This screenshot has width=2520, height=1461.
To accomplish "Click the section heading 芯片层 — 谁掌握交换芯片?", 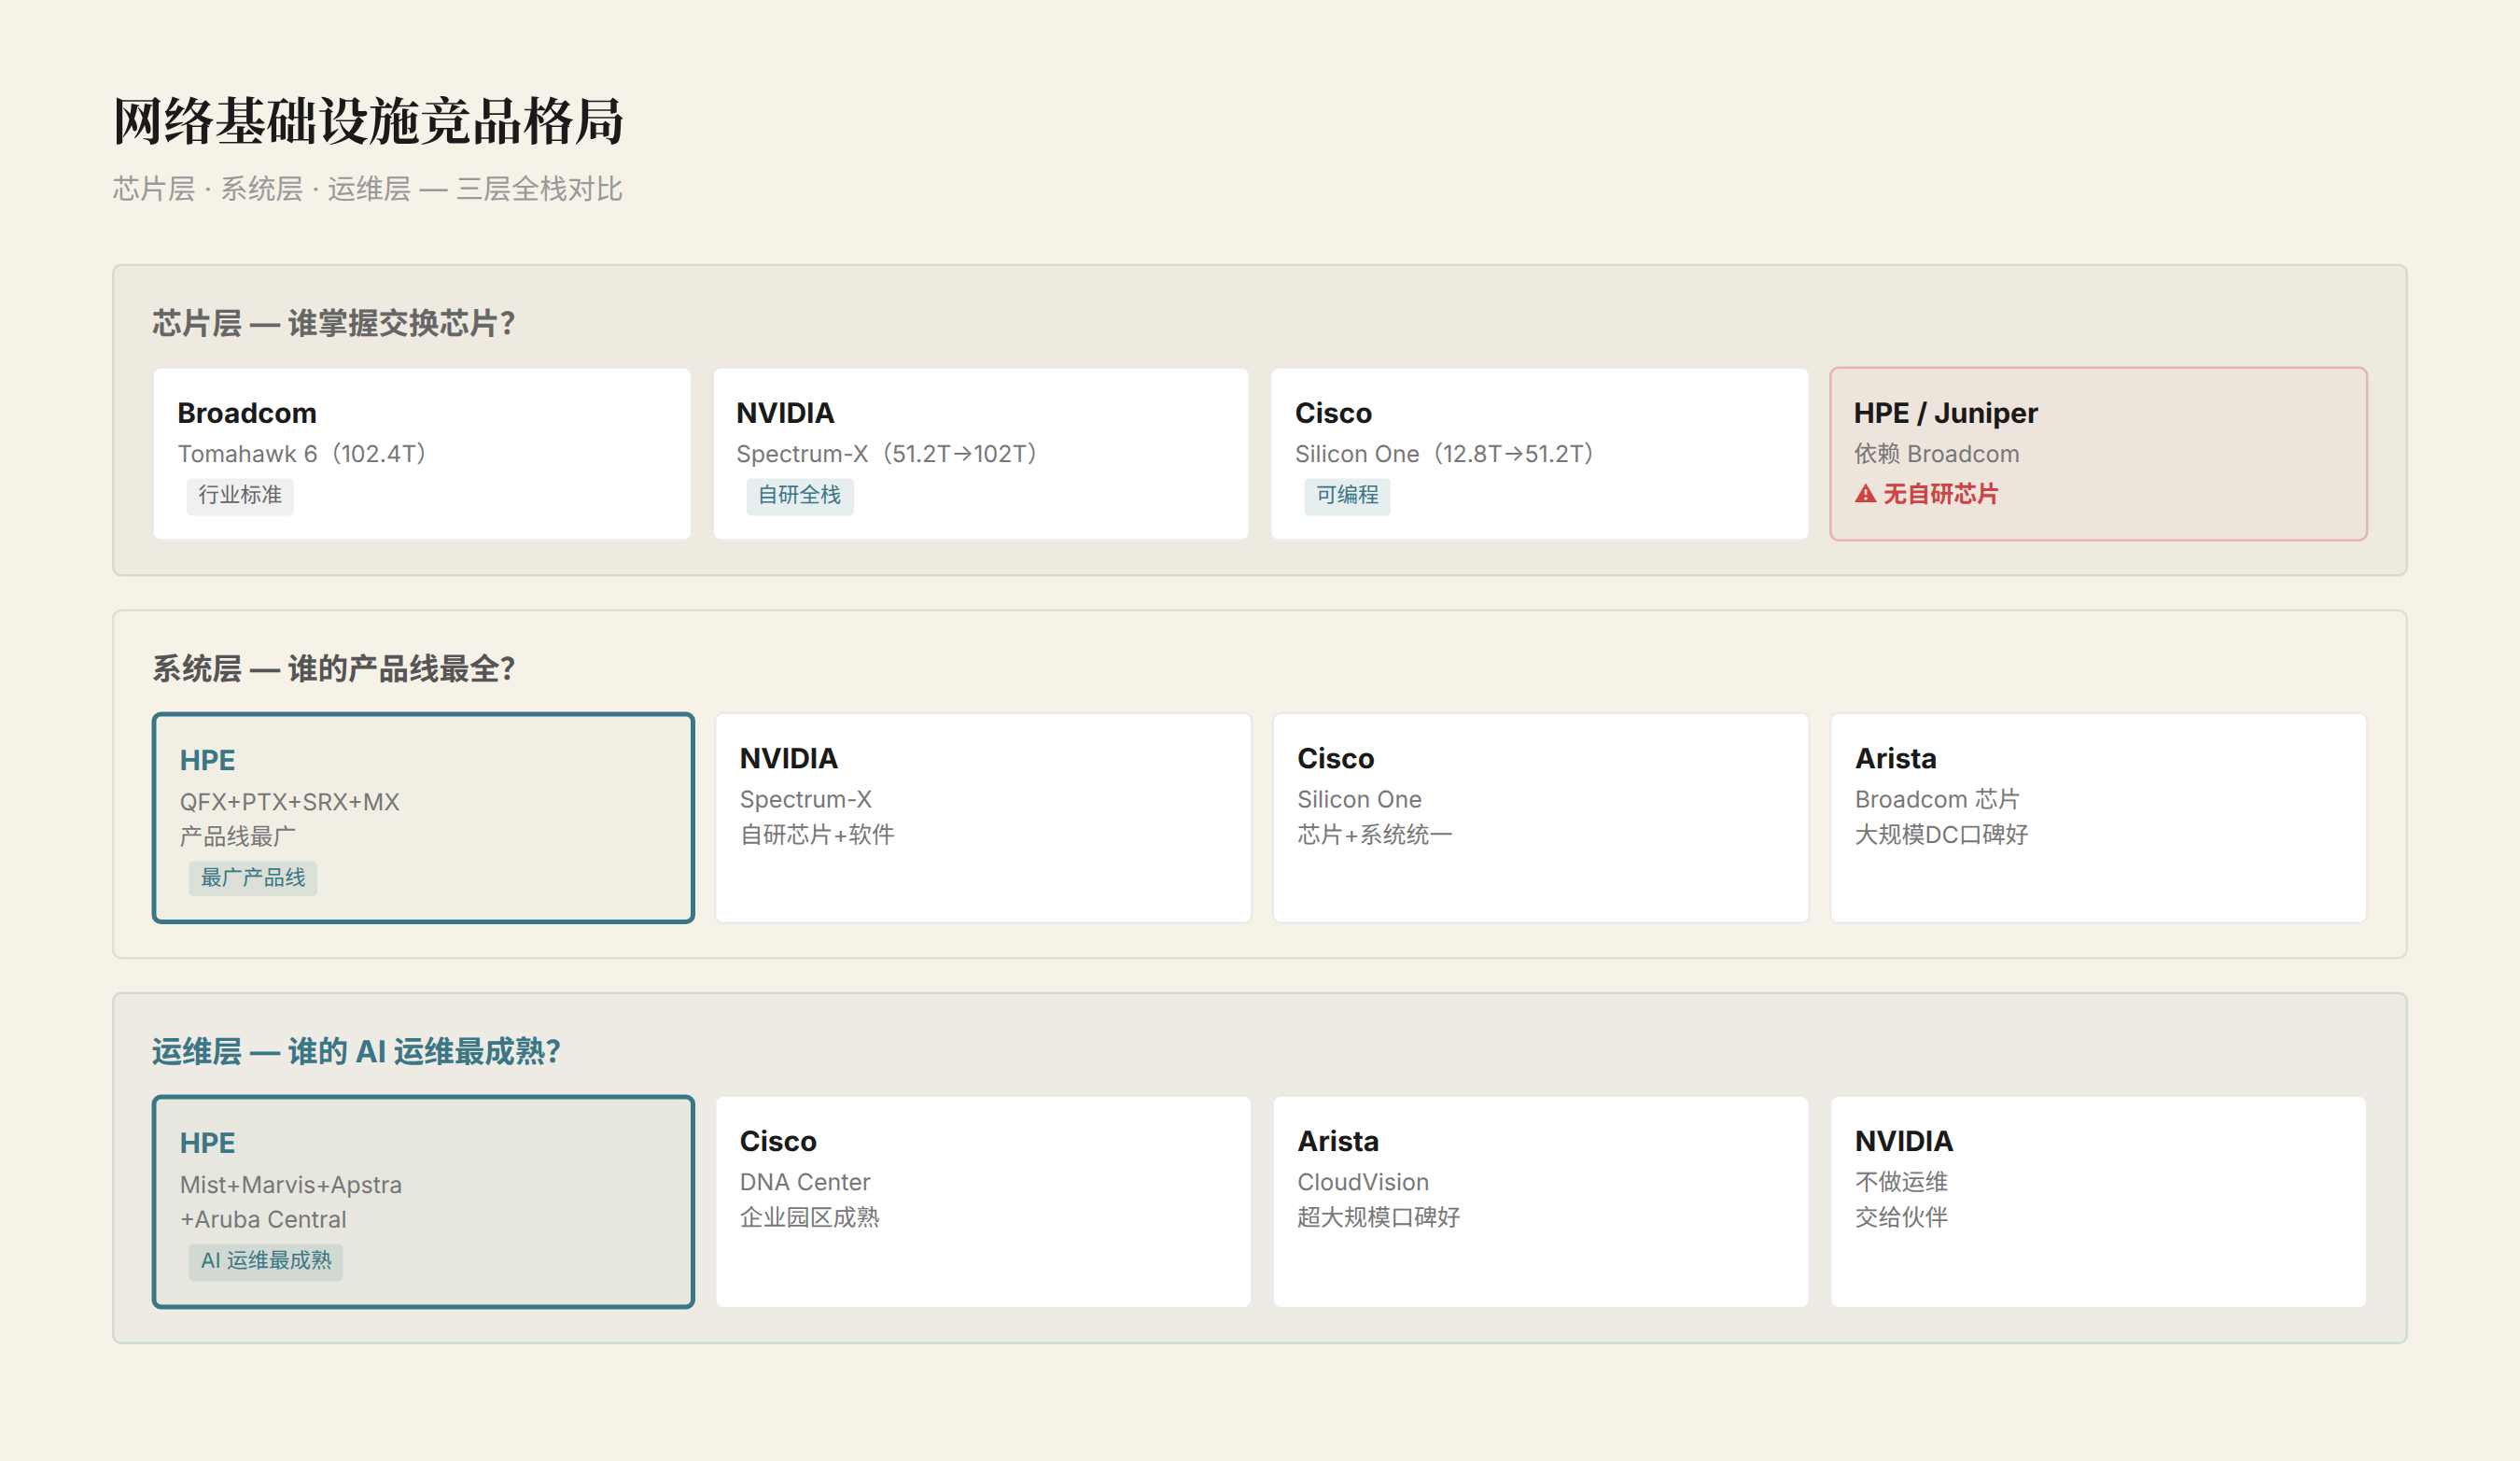I will [x=333, y=323].
